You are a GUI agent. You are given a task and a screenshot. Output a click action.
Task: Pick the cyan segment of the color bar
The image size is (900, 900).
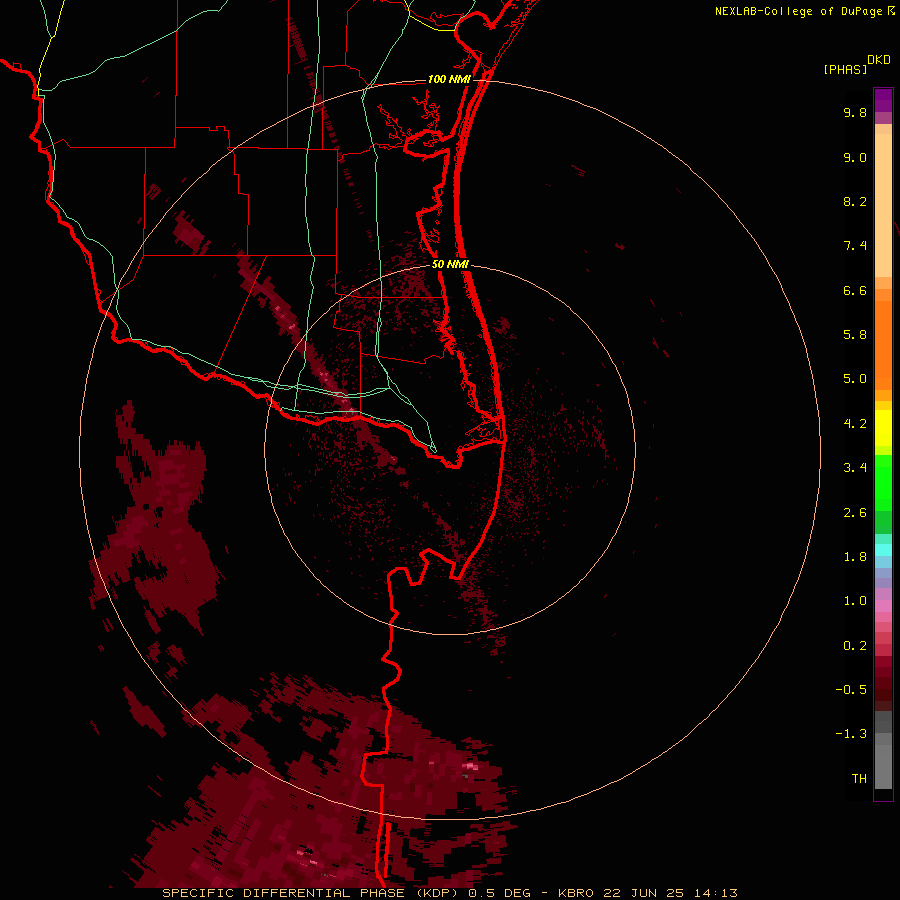883,550
